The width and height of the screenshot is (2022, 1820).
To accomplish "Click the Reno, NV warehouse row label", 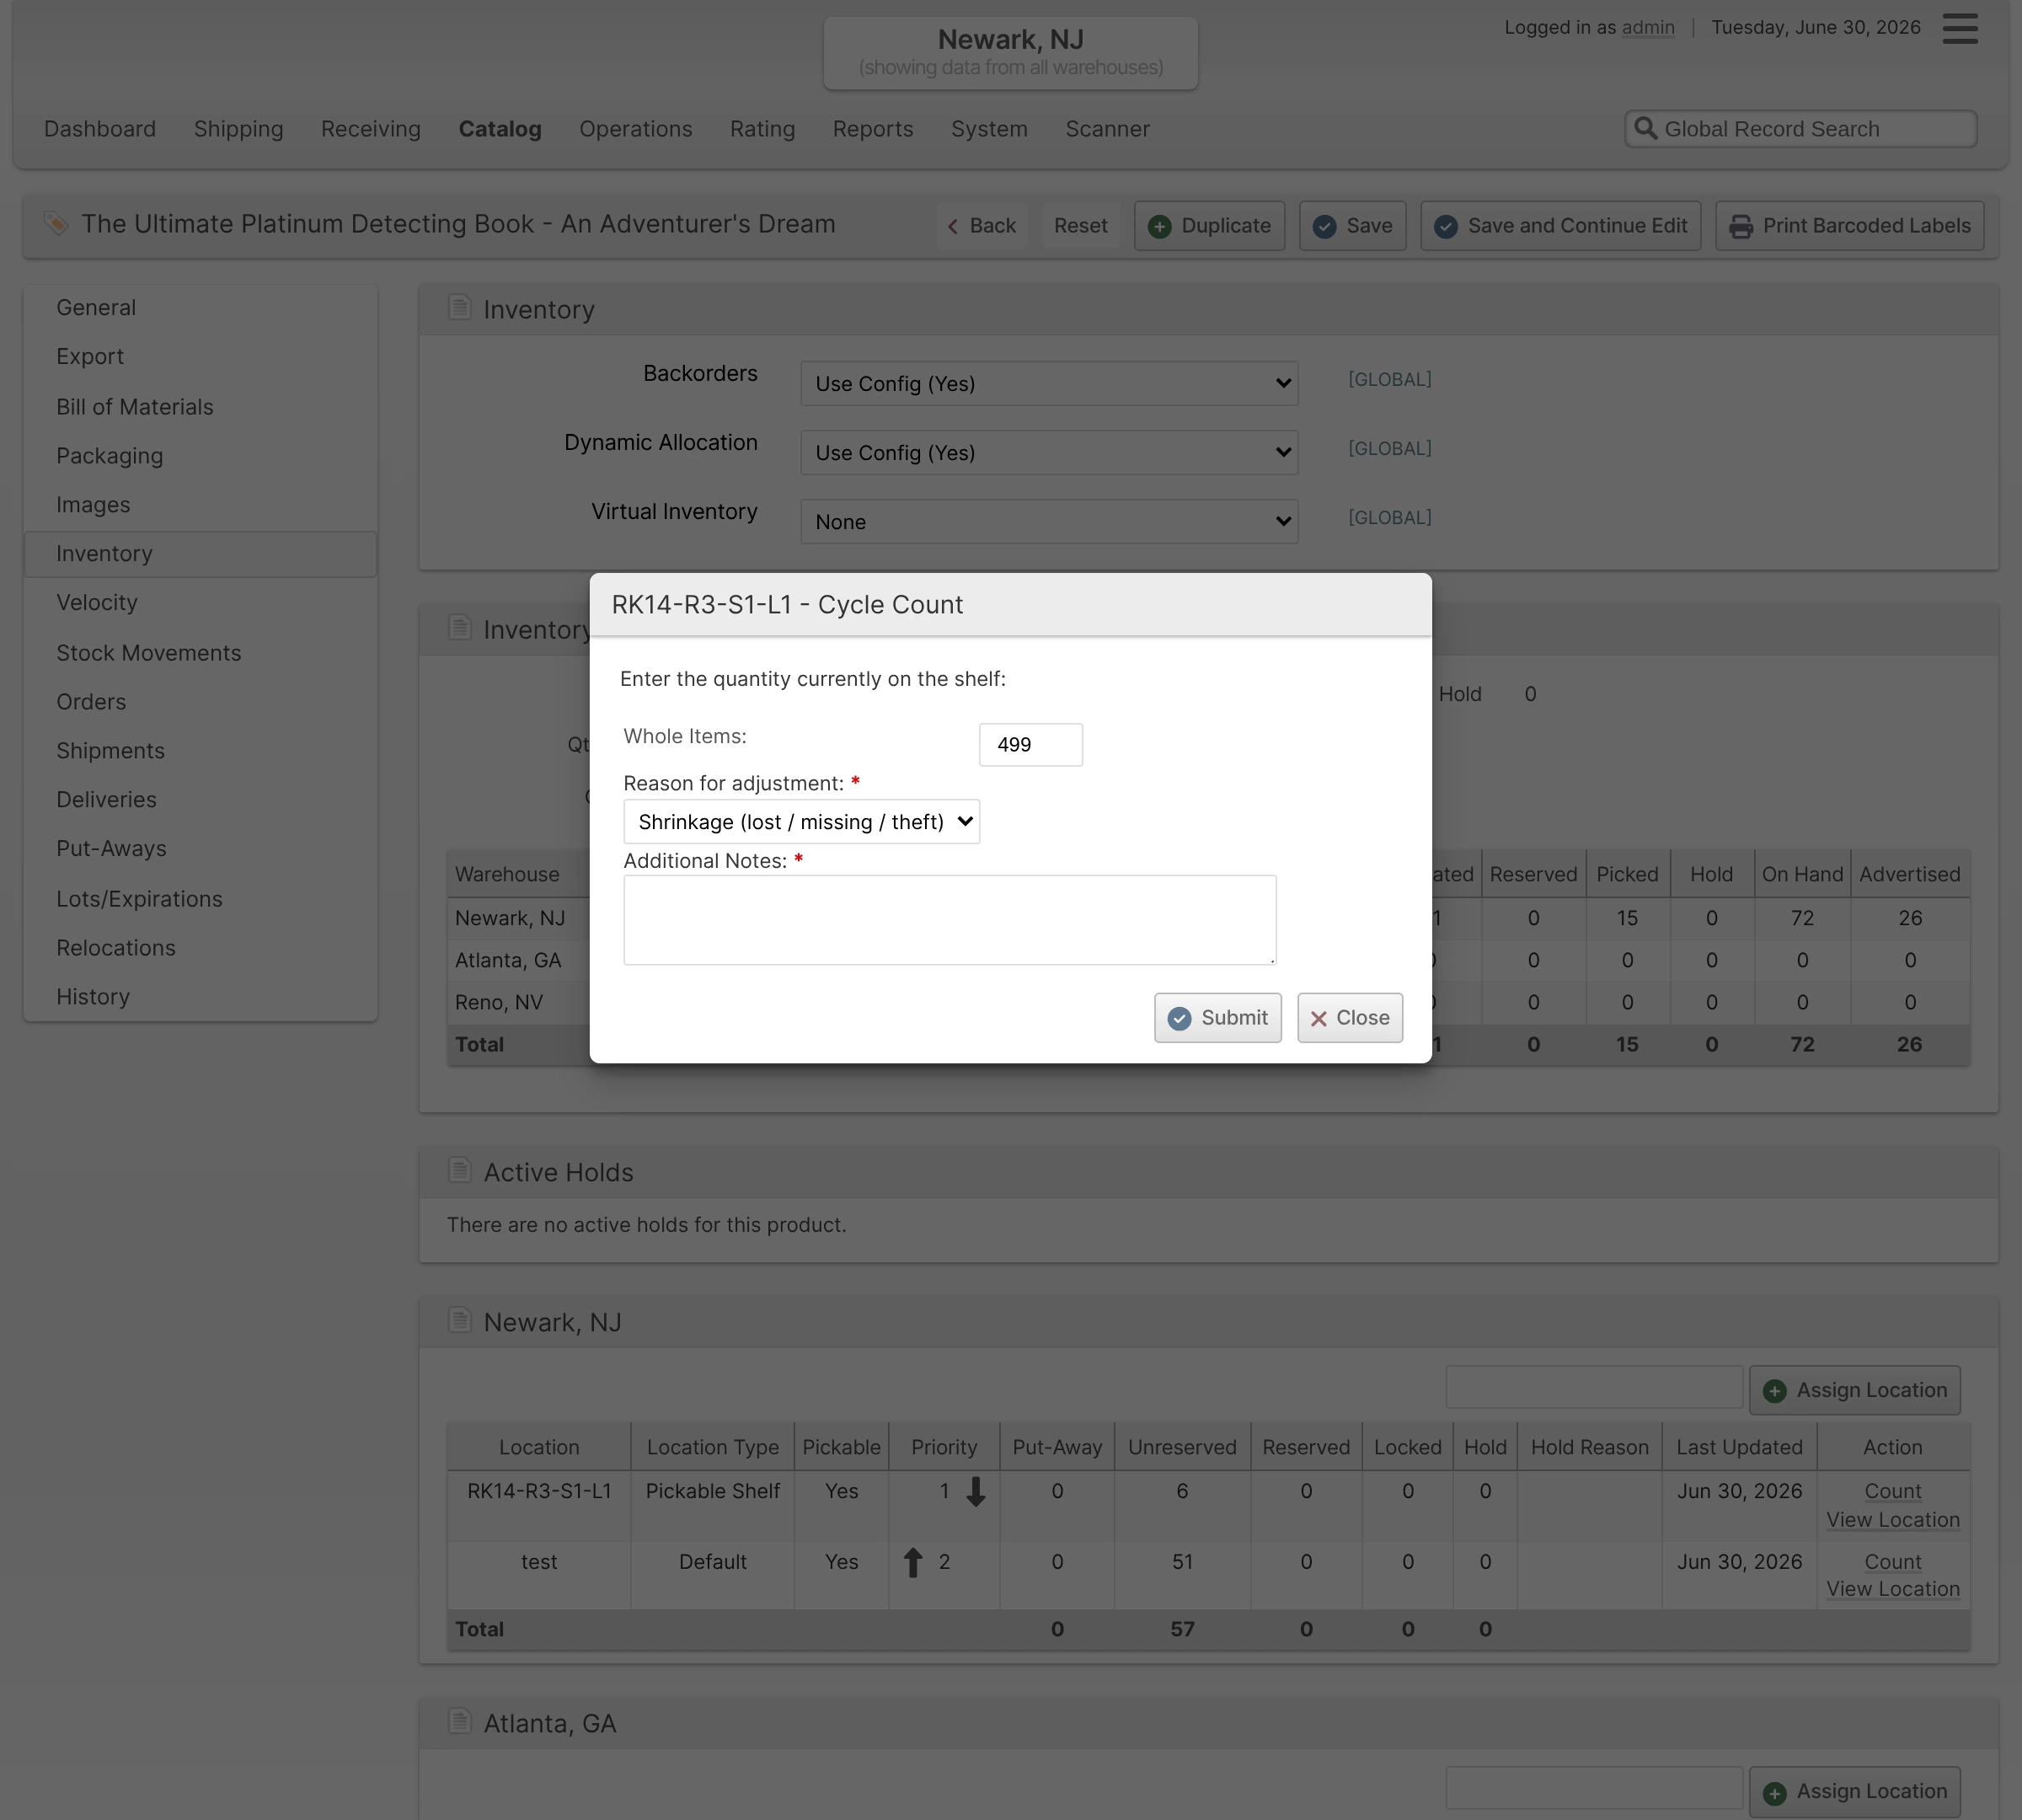I will [499, 1001].
